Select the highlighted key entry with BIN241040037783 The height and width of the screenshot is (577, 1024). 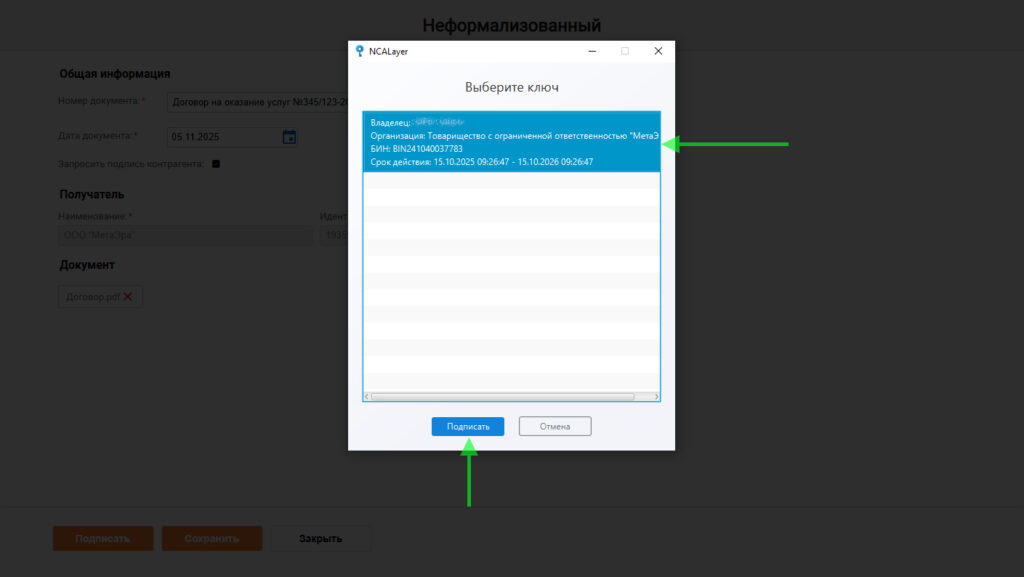tap(510, 141)
